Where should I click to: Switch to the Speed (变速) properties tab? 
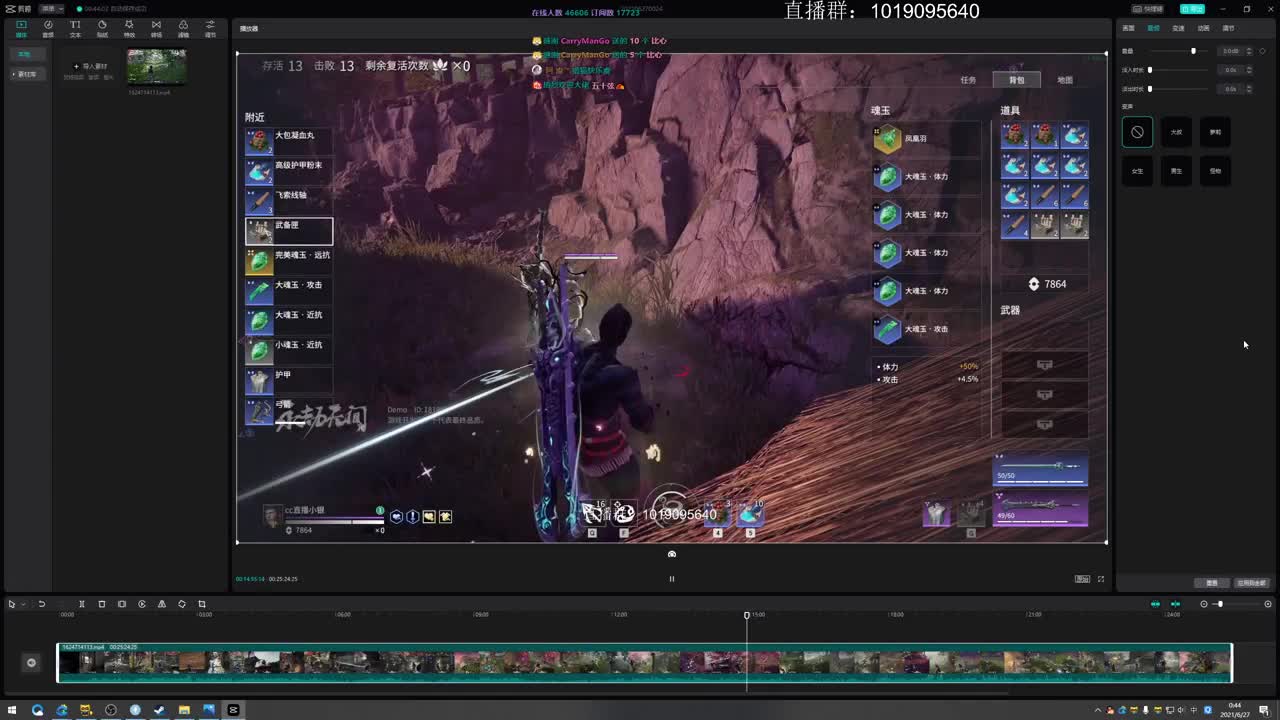point(1178,28)
